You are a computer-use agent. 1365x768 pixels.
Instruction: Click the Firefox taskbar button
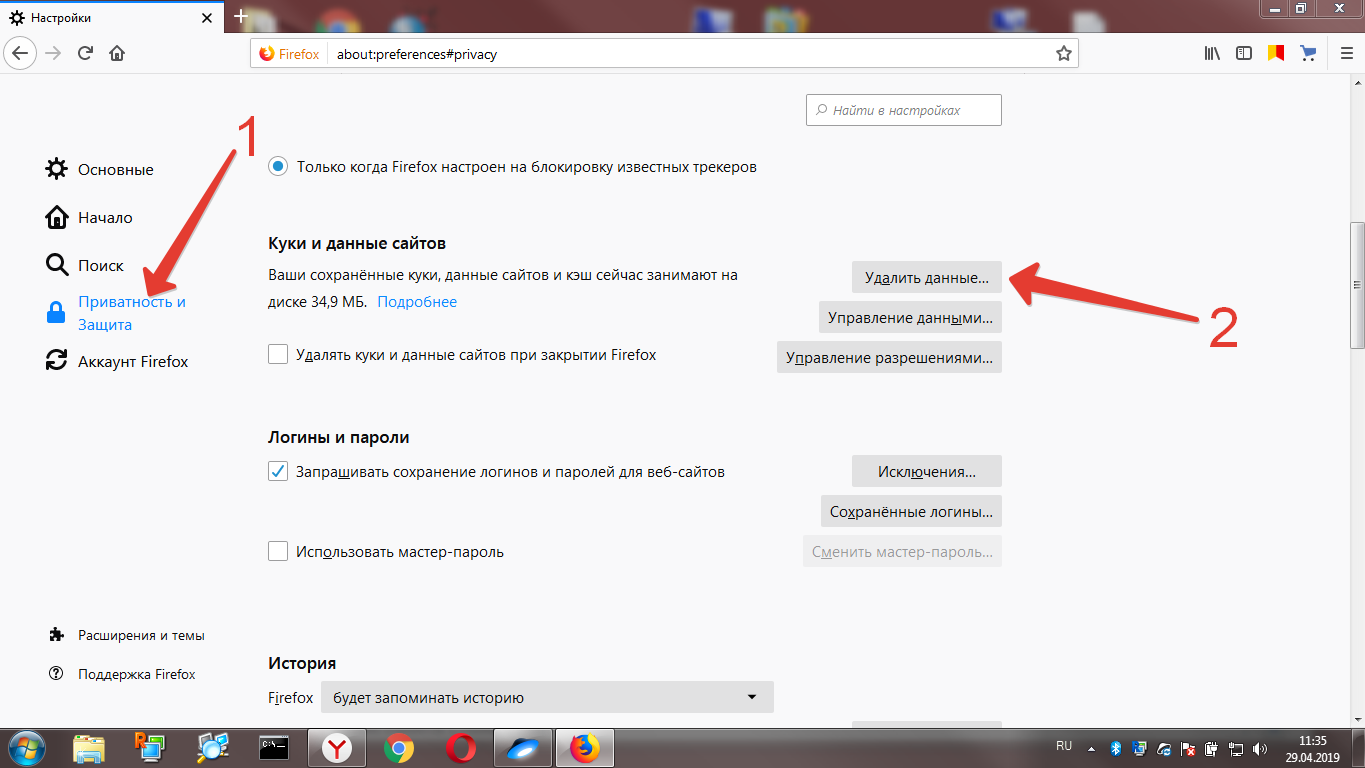tap(585, 747)
